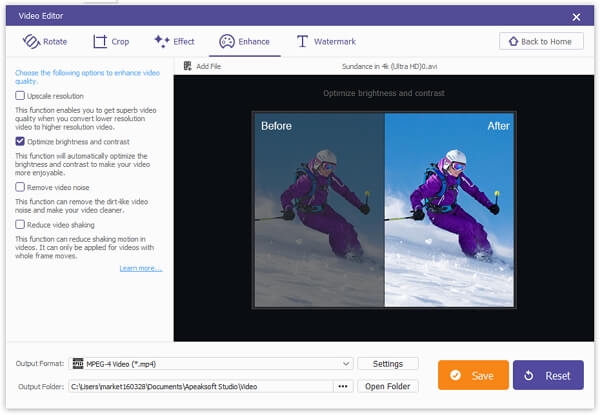Uncheck Optimize brightness and contrast

[20, 142]
